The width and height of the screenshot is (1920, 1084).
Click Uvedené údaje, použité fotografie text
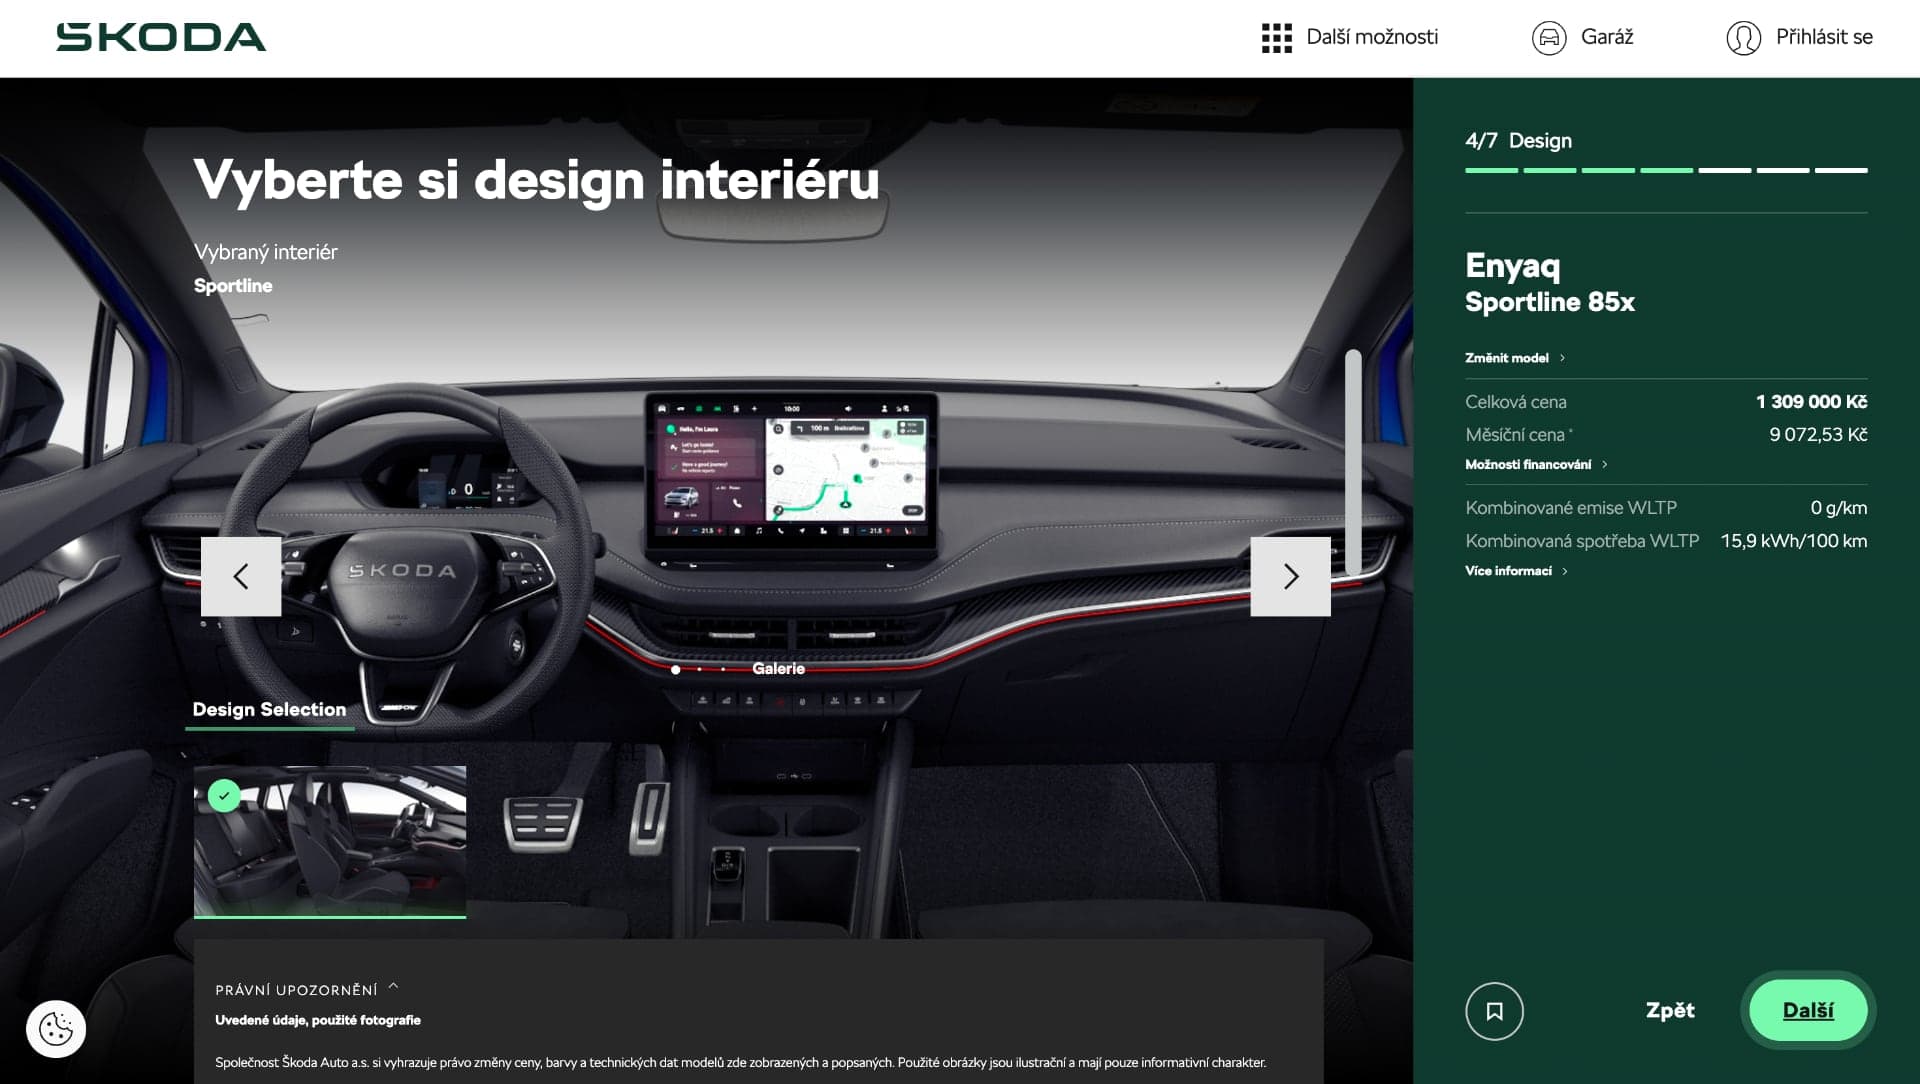click(318, 1020)
